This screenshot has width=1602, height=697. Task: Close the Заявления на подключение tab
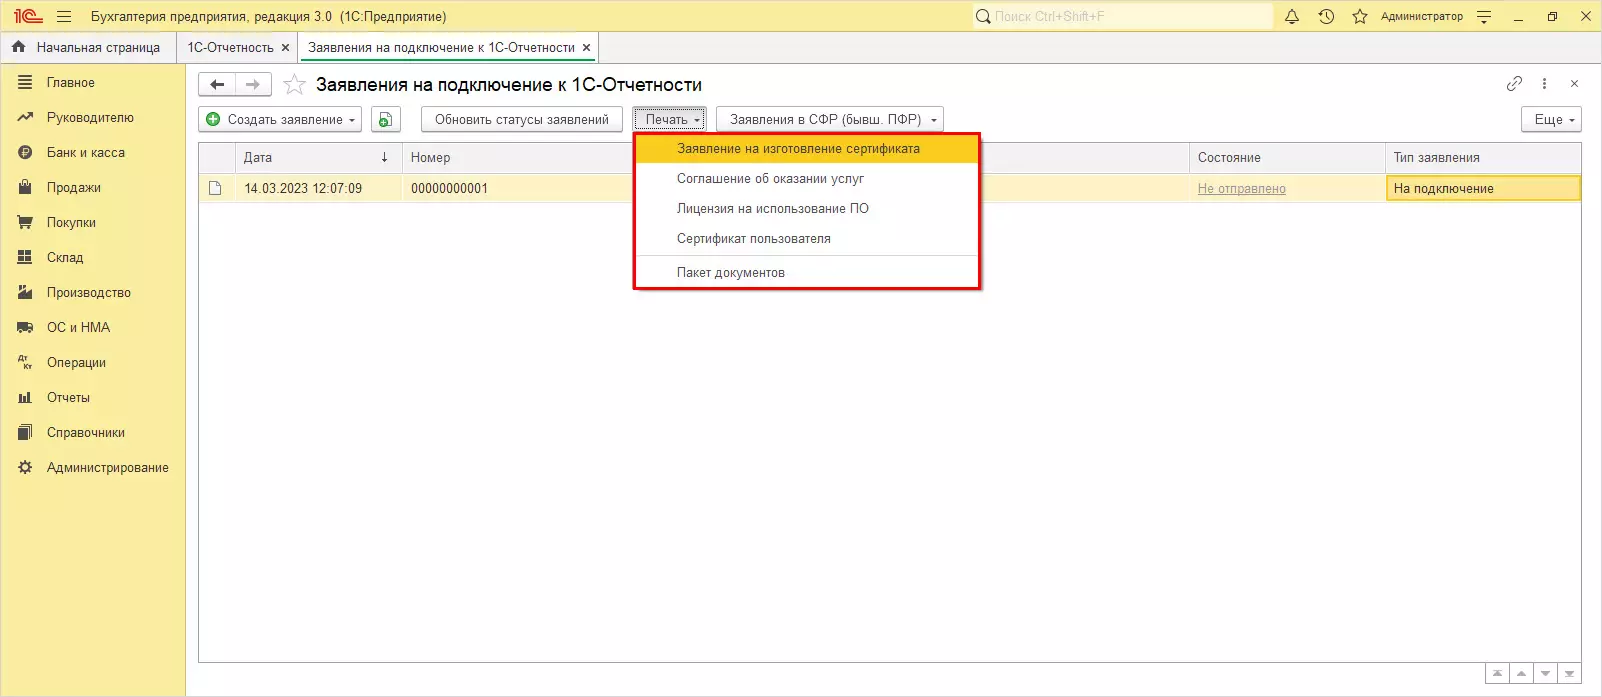click(x=586, y=47)
